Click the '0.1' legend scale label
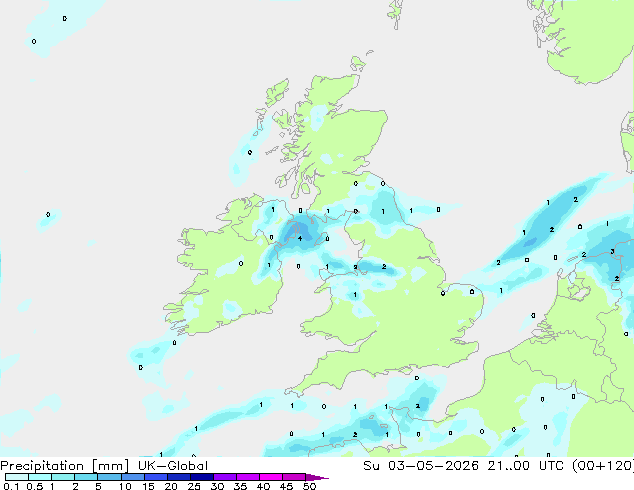This screenshot has height=490, width=634. (x=11, y=486)
